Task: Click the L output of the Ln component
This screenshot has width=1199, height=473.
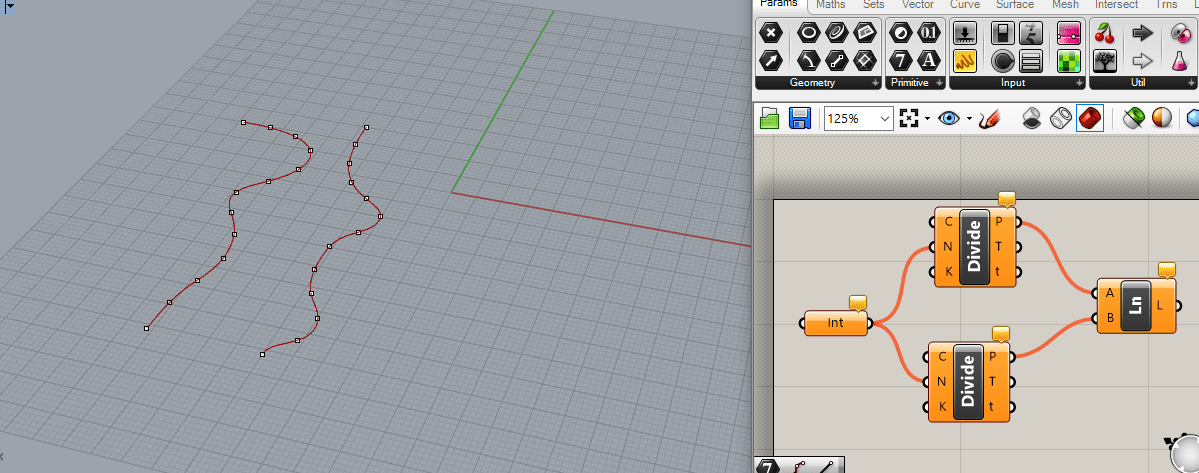Action: (x=1160, y=305)
